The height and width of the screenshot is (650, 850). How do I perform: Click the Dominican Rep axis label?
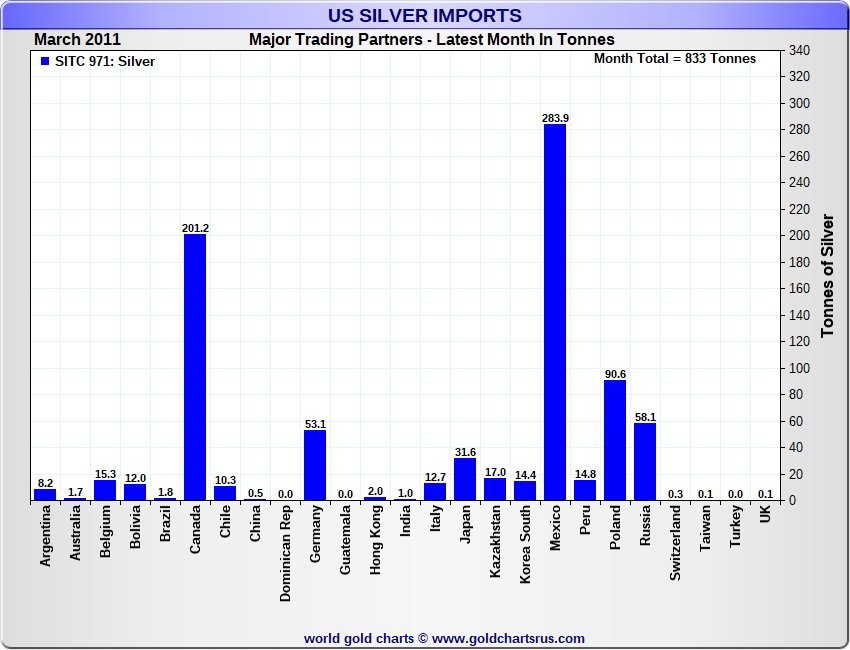(x=285, y=553)
